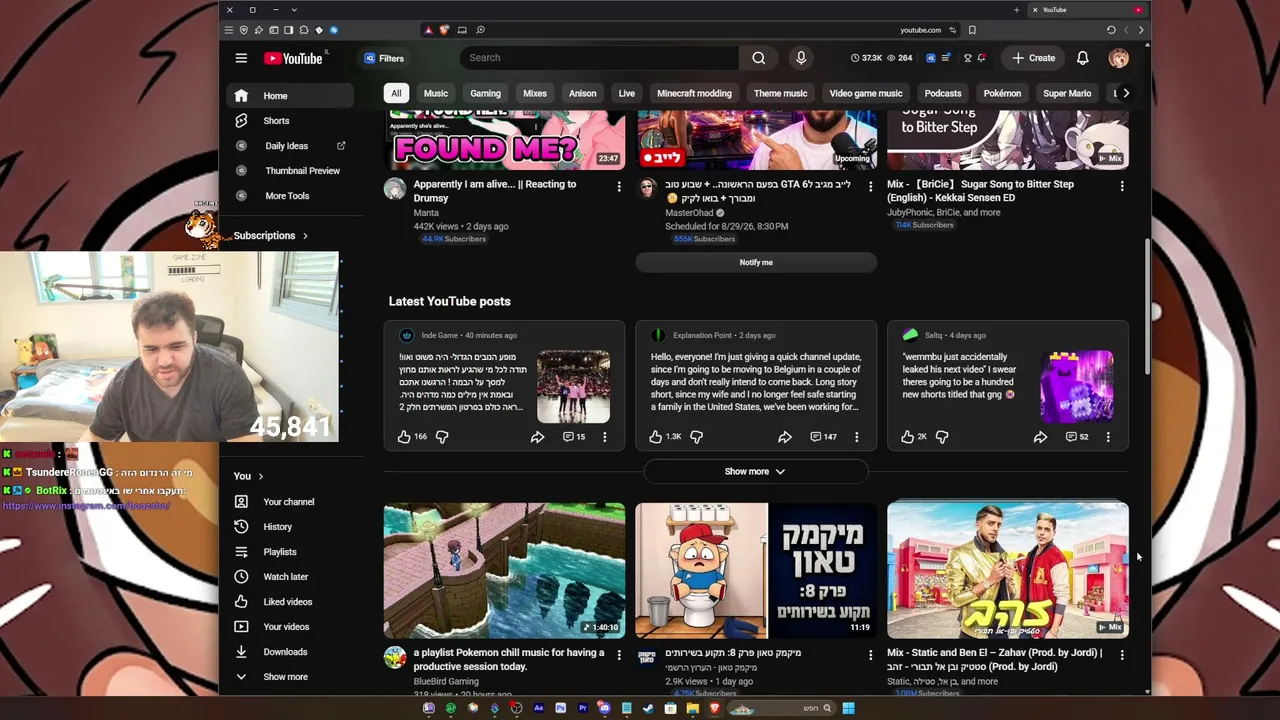Click Notify me for the scheduled stream
The width and height of the screenshot is (1280, 720).
tap(756, 262)
